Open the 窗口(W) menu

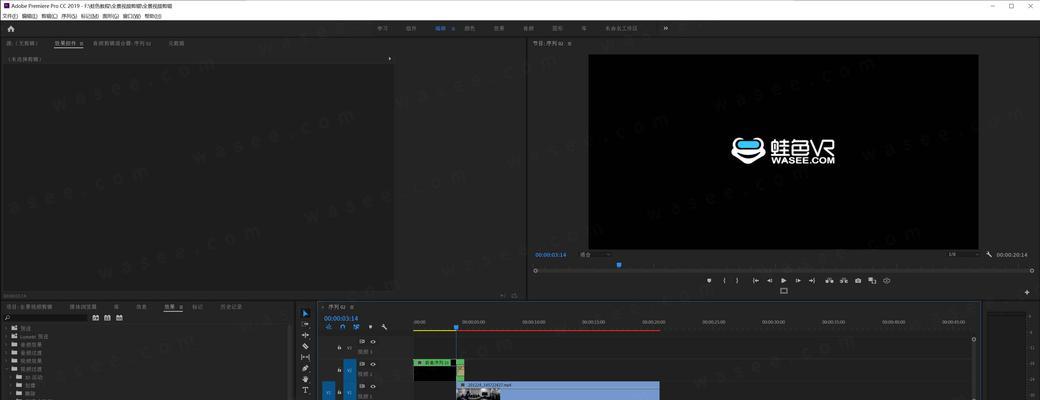click(131, 15)
